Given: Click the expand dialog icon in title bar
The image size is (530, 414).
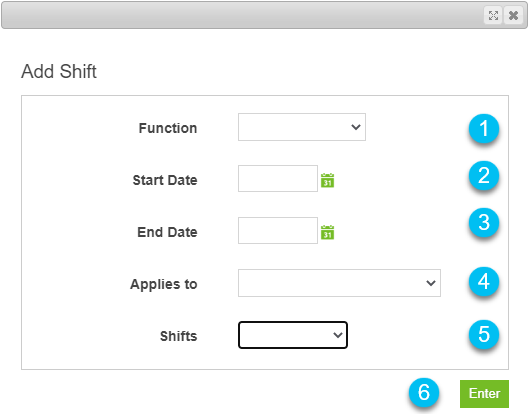Looking at the screenshot, I should pyautogui.click(x=493, y=15).
